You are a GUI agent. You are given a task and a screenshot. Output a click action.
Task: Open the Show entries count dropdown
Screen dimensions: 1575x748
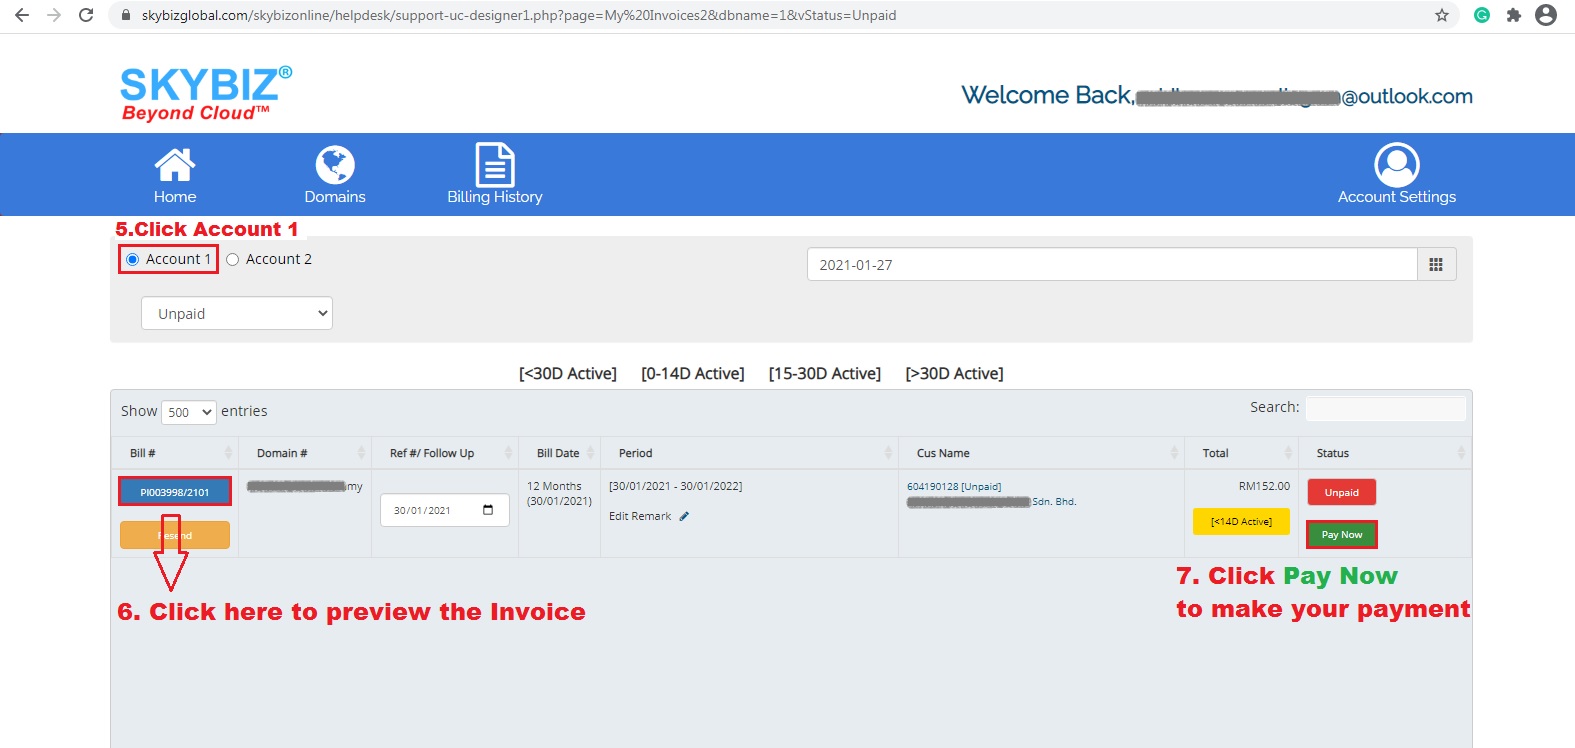click(x=189, y=412)
